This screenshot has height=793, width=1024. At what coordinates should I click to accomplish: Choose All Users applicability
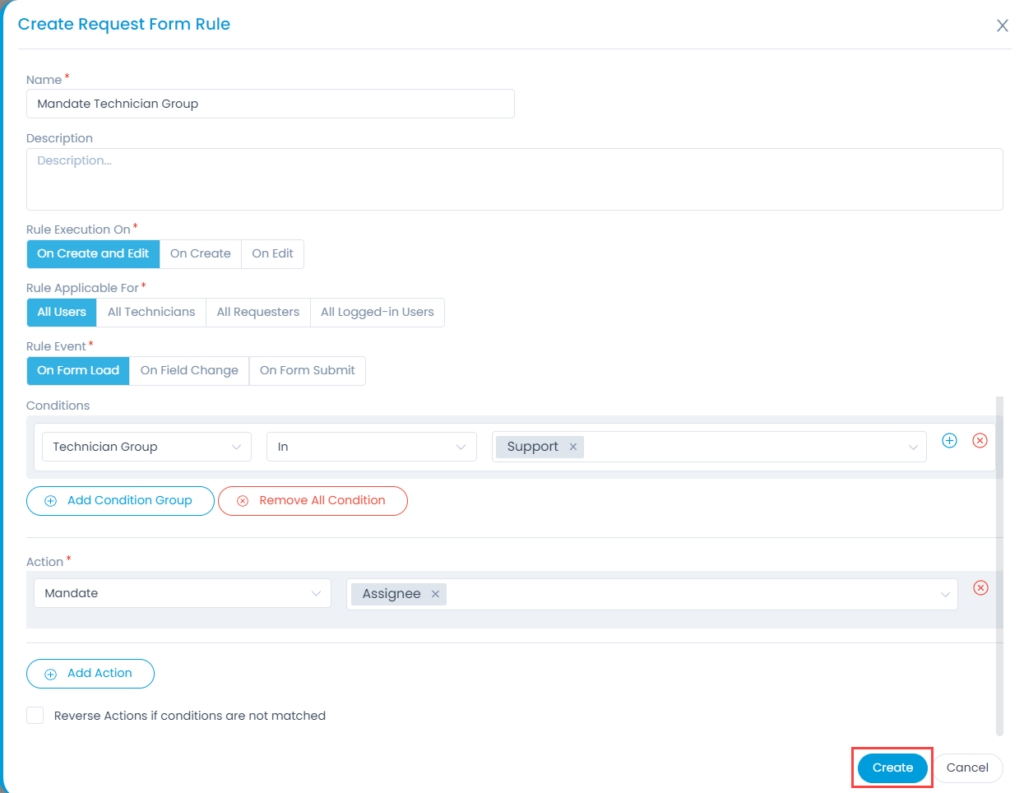[61, 312]
